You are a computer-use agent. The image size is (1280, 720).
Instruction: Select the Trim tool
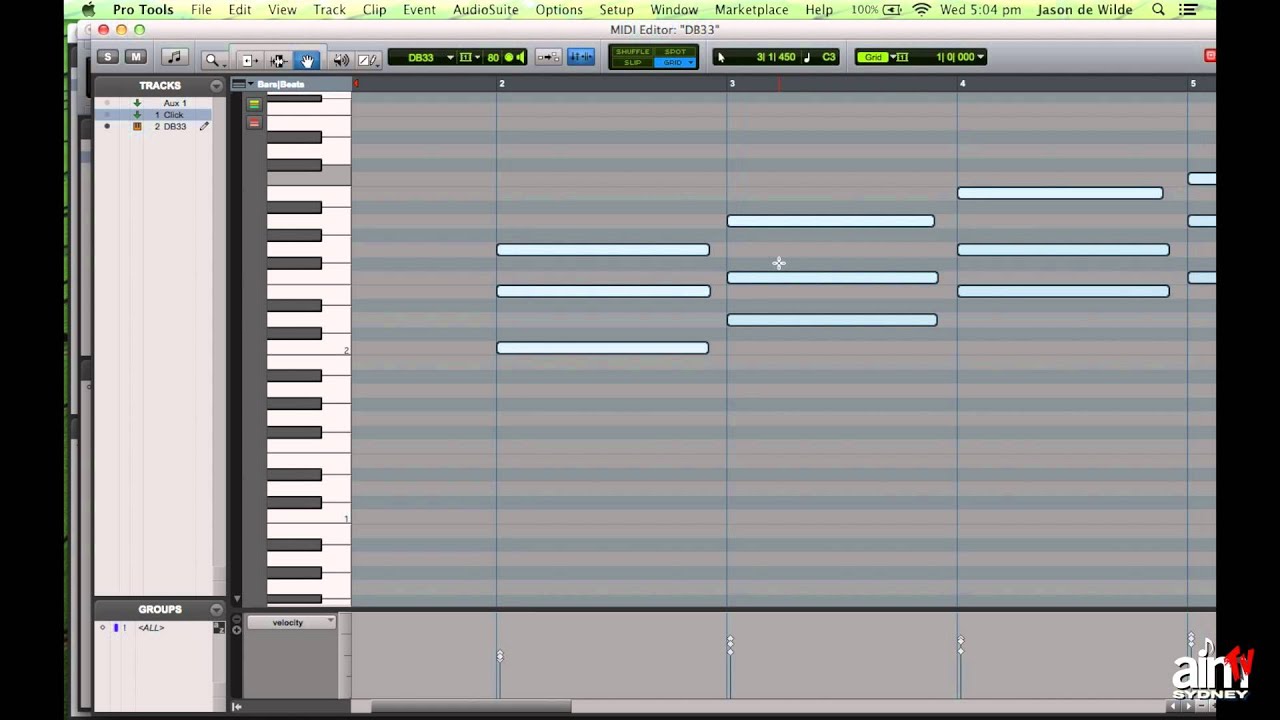pyautogui.click(x=248, y=60)
